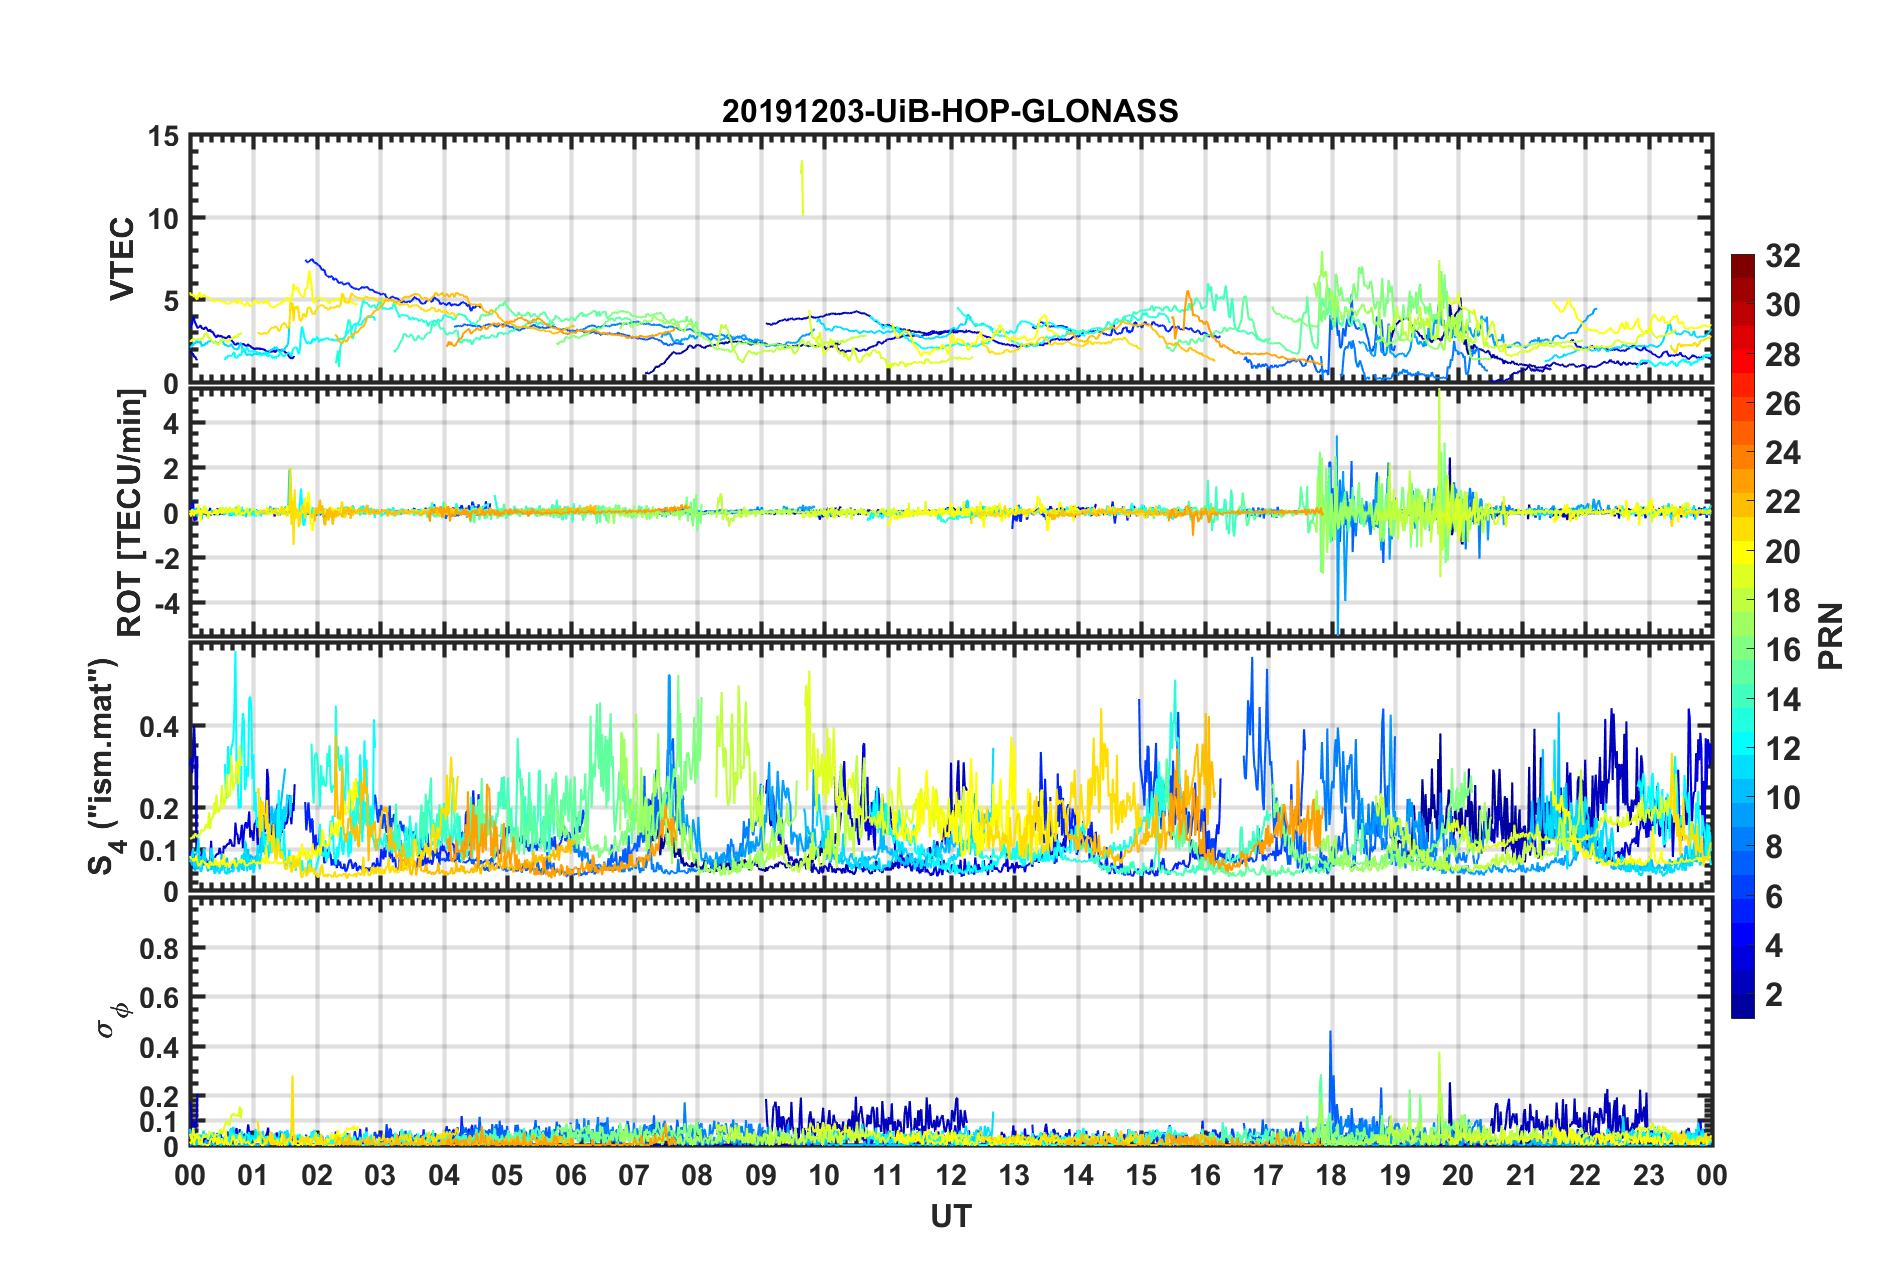Image resolution: width=1902 pixels, height=1272 pixels.
Task: Click the sigma phi axis tick label 0.6
Action: [159, 998]
